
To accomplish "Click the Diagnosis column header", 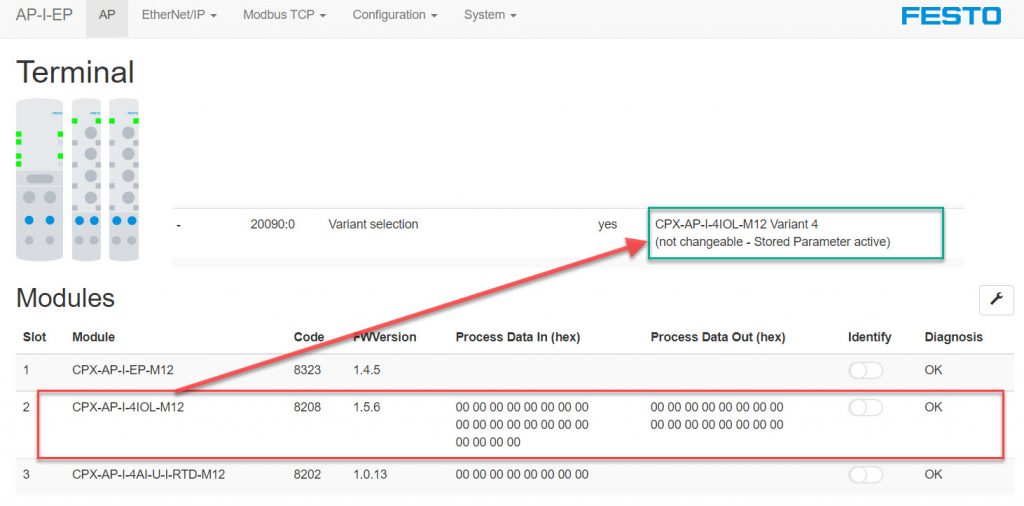I will tap(953, 338).
